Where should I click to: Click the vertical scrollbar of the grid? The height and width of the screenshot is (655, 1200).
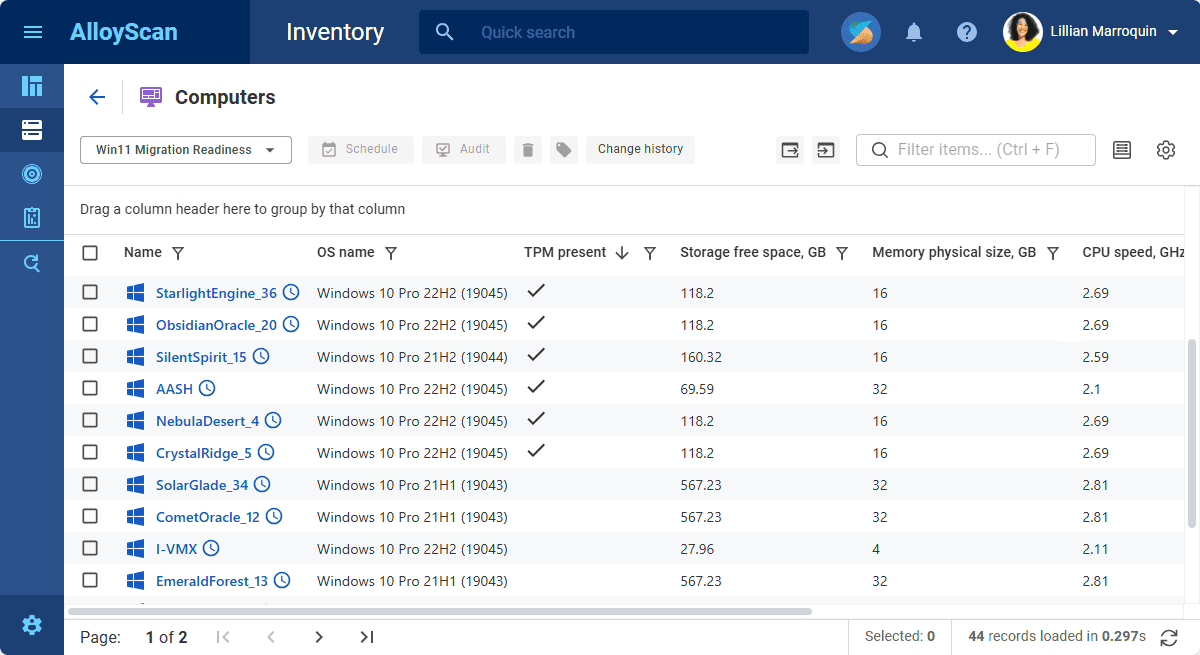click(x=1191, y=432)
